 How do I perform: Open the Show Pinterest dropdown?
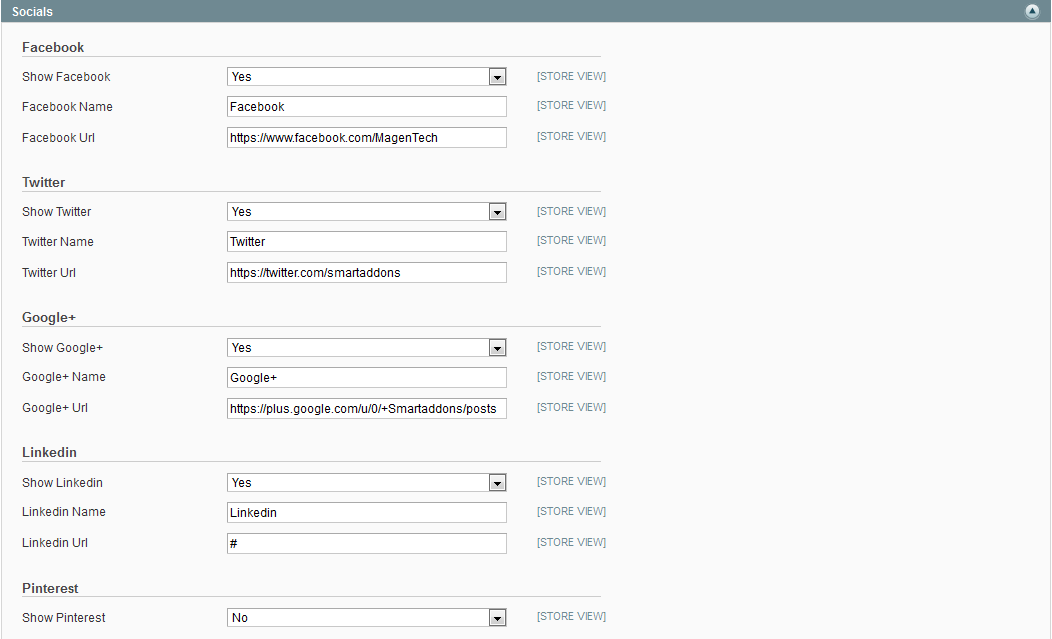[x=366, y=618]
